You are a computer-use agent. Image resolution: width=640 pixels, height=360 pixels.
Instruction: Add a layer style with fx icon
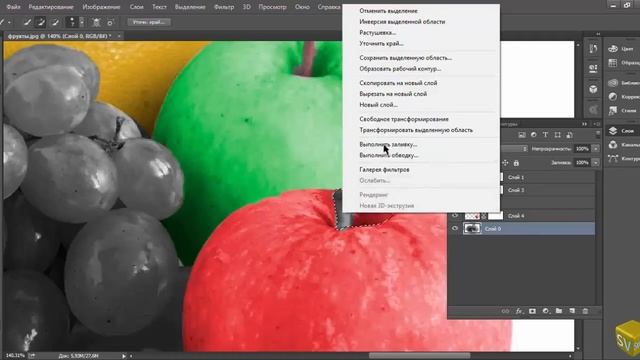(x=519, y=311)
